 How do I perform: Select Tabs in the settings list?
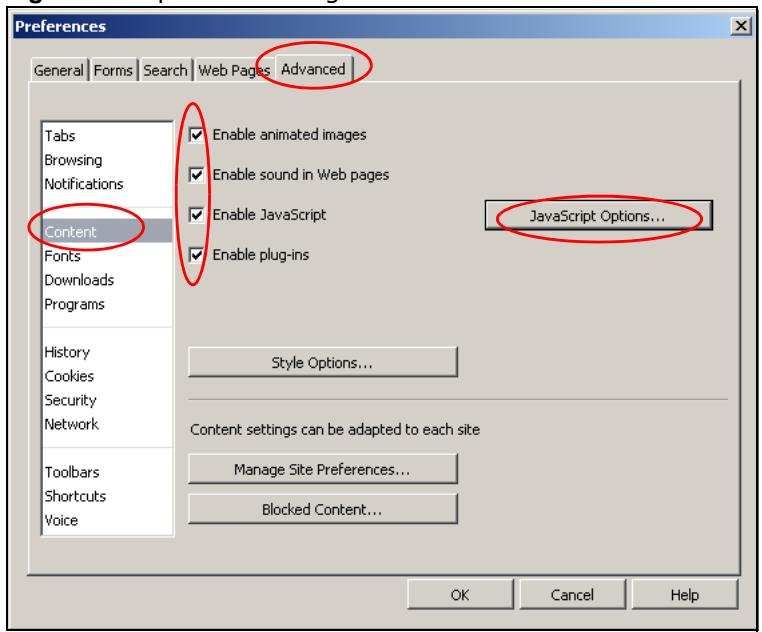[107, 136]
